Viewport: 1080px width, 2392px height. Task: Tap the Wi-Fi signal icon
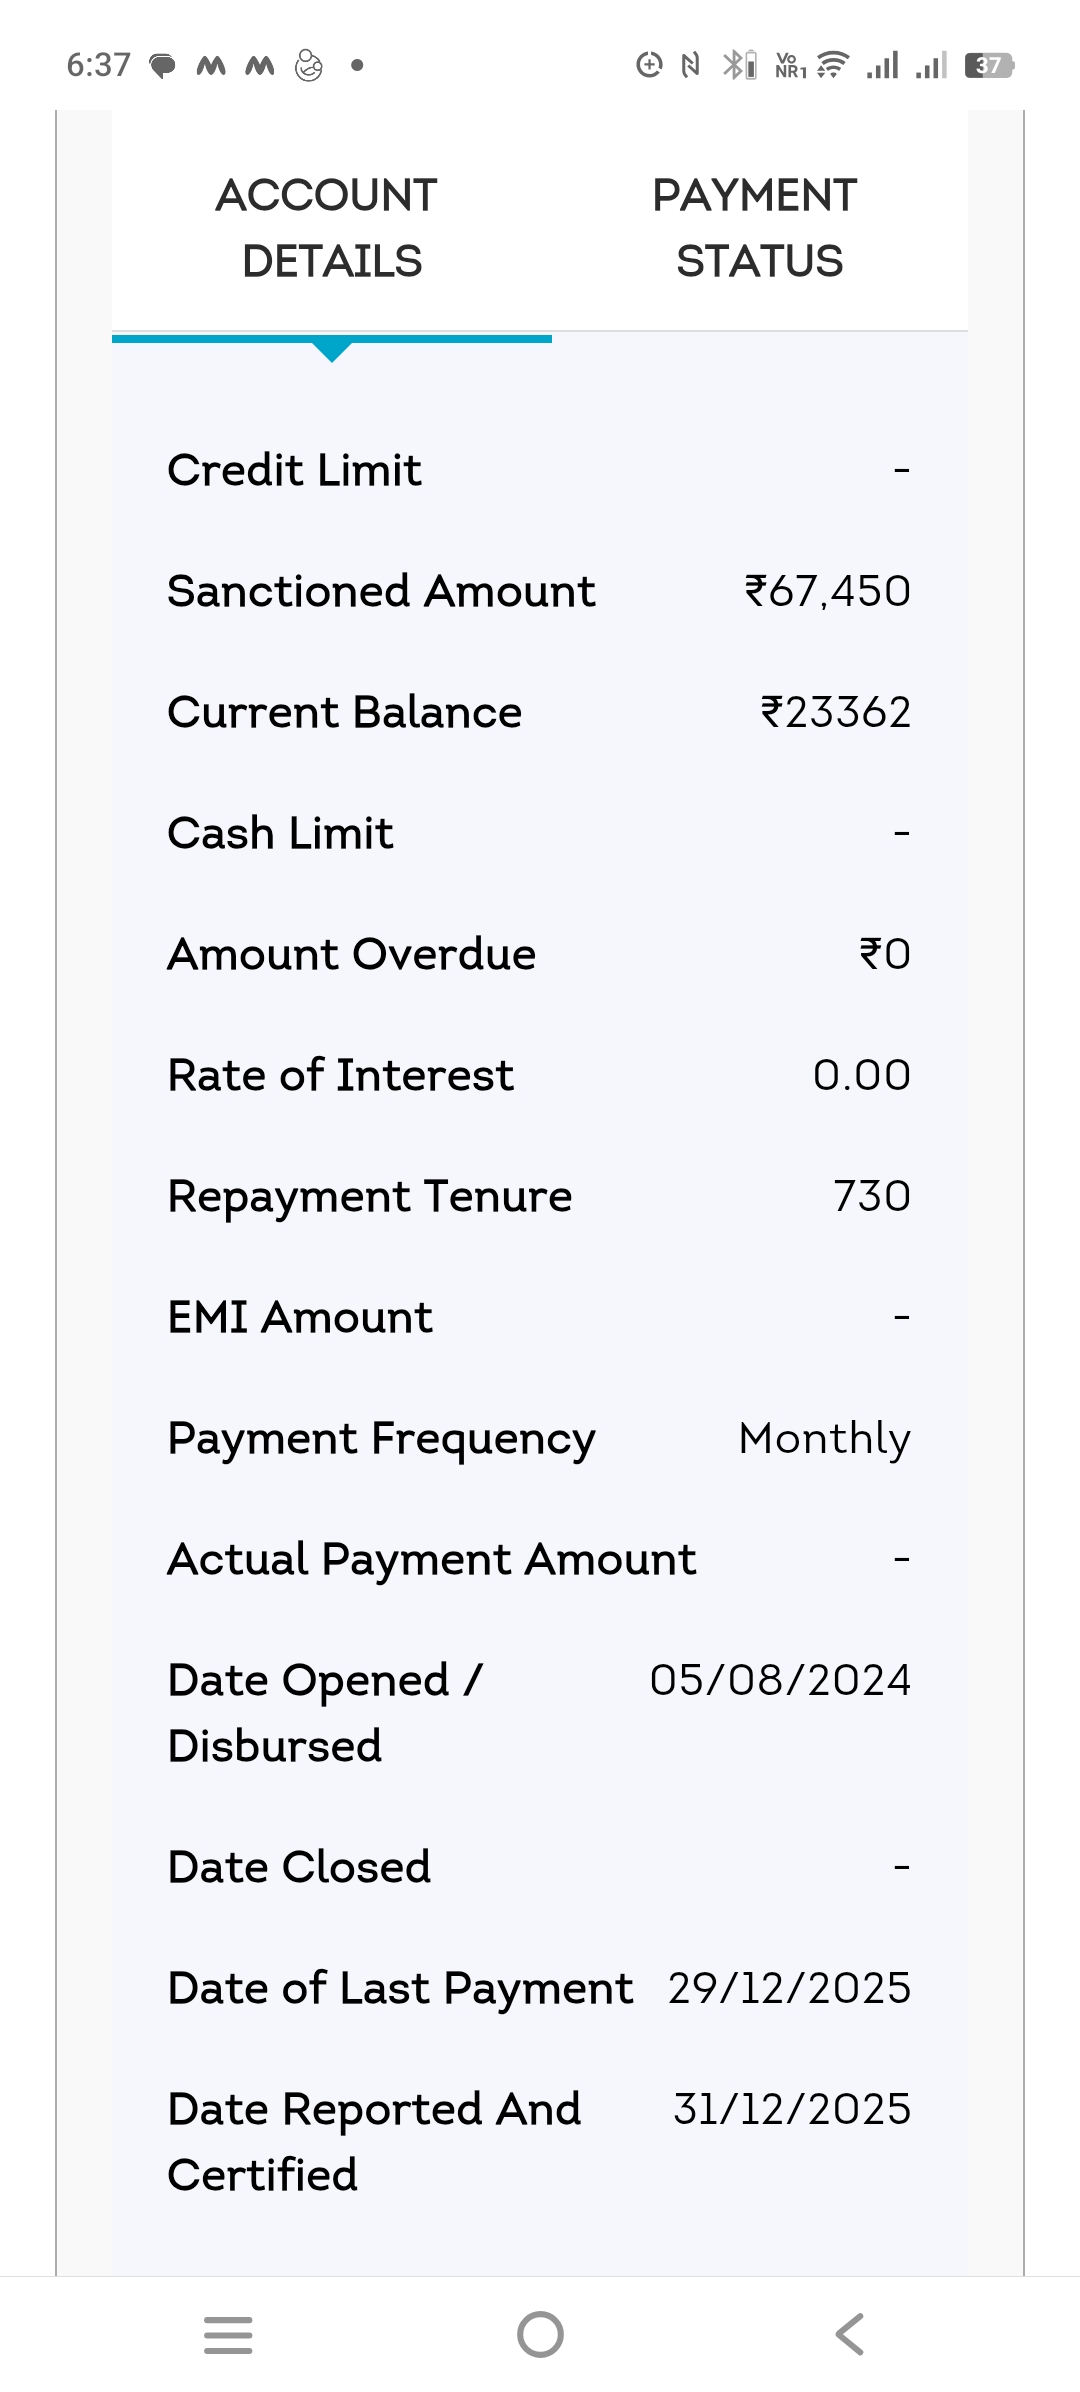[x=832, y=66]
